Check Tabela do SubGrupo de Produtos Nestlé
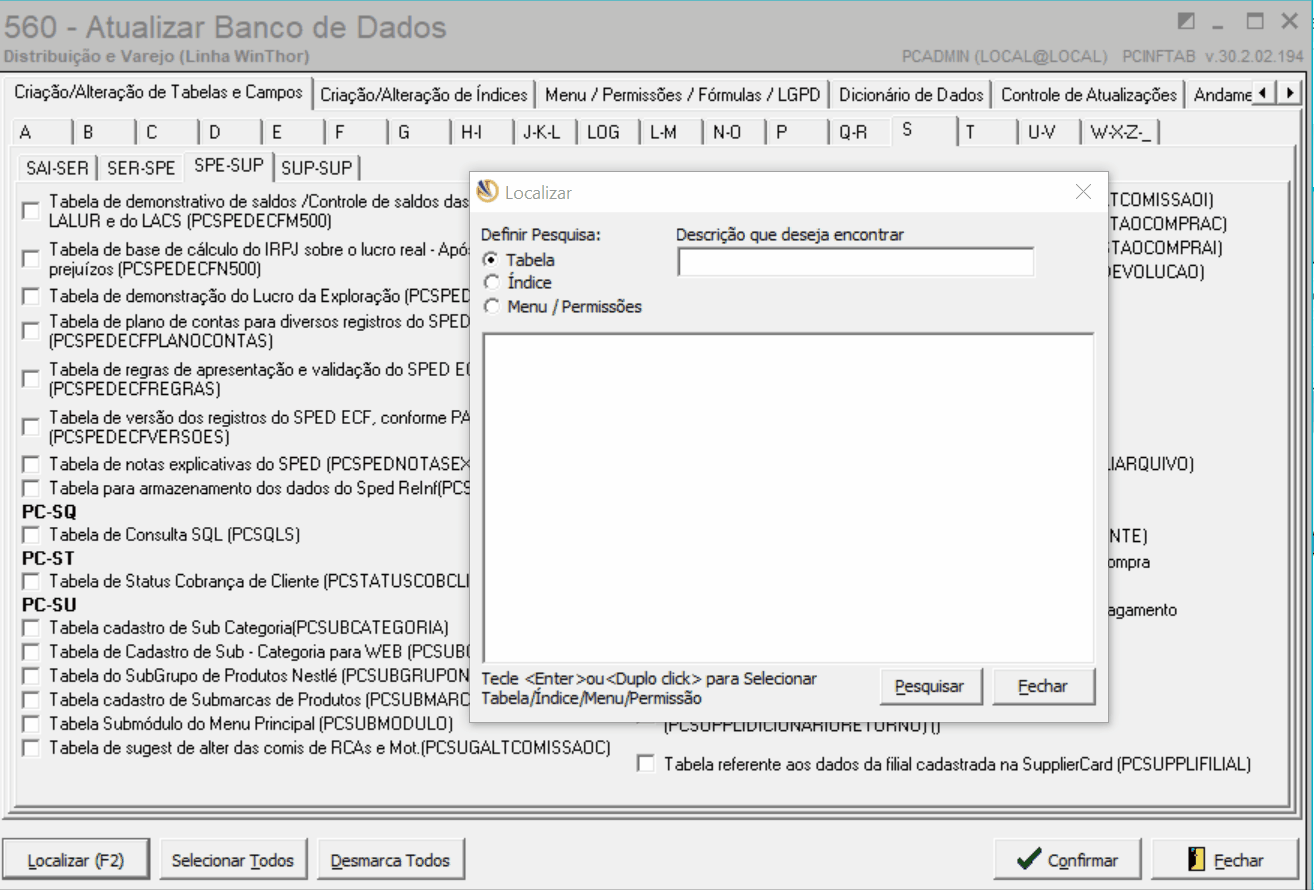Viewport: 1314px width, 890px height. (x=31, y=675)
